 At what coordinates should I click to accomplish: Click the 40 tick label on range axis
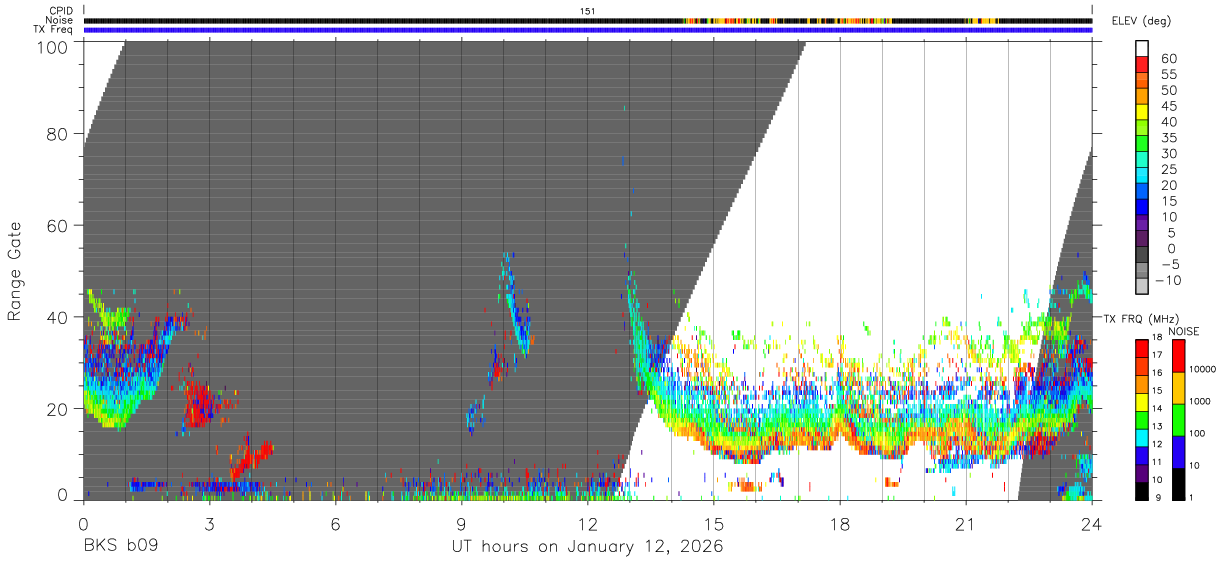pos(58,317)
